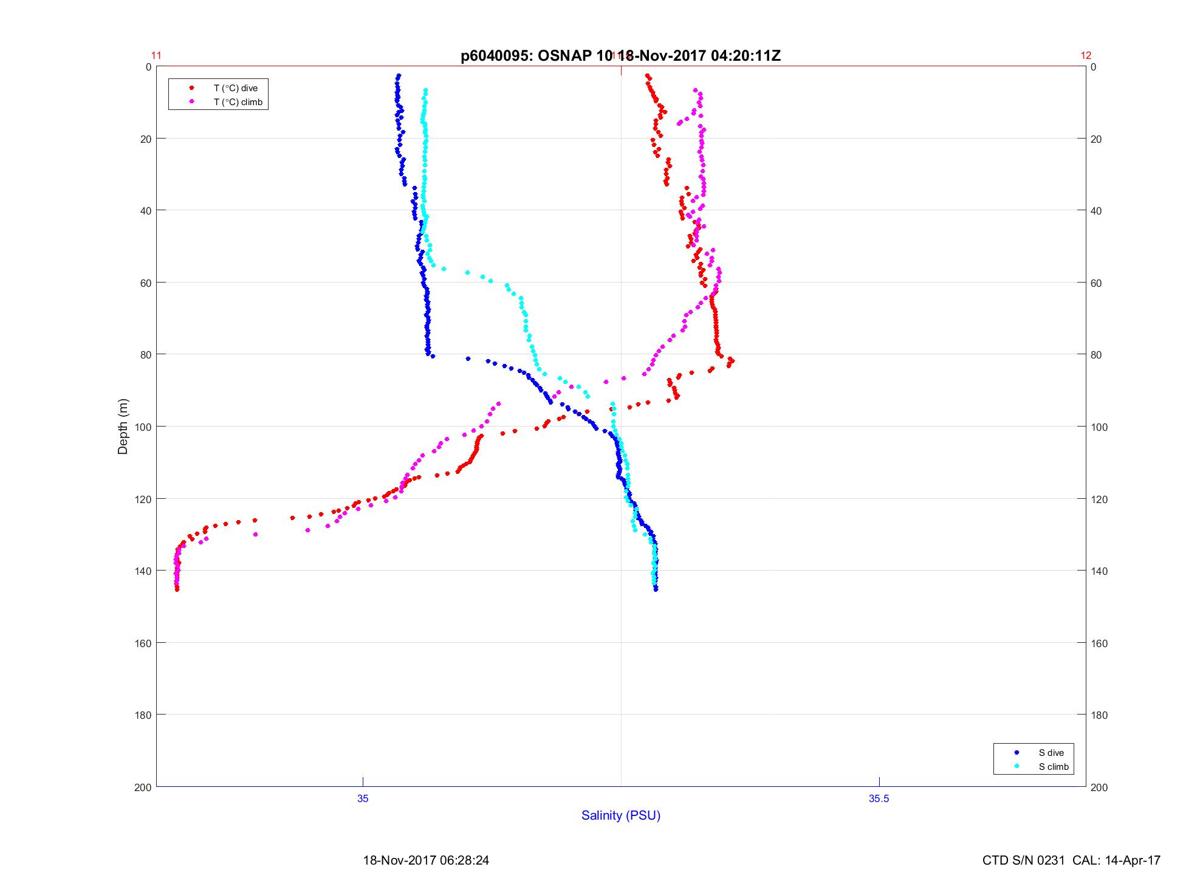Click the '40' tick on left depth axis
Image resolution: width=1200 pixels, height=885 pixels.
145,211
